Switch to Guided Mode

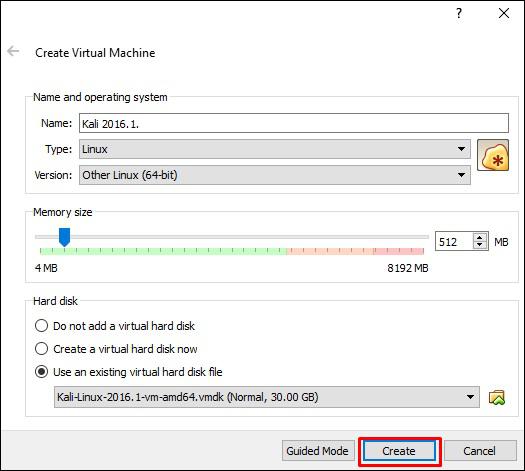(317, 451)
